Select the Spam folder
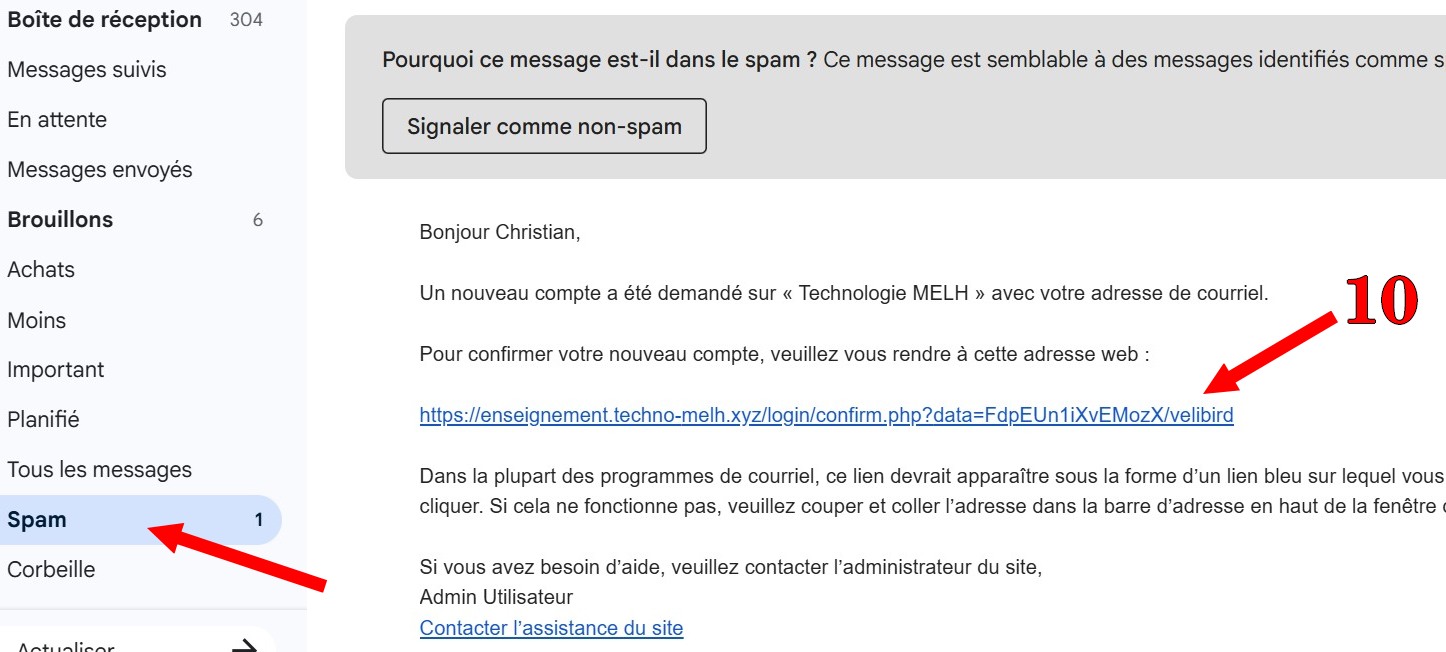1446x652 pixels. 37,520
